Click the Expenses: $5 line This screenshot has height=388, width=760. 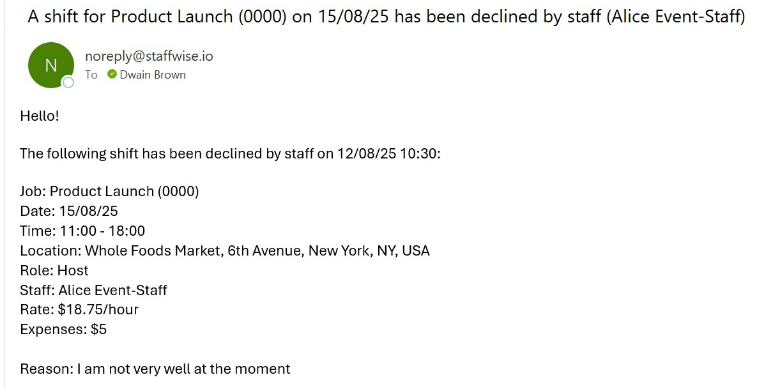pos(63,329)
